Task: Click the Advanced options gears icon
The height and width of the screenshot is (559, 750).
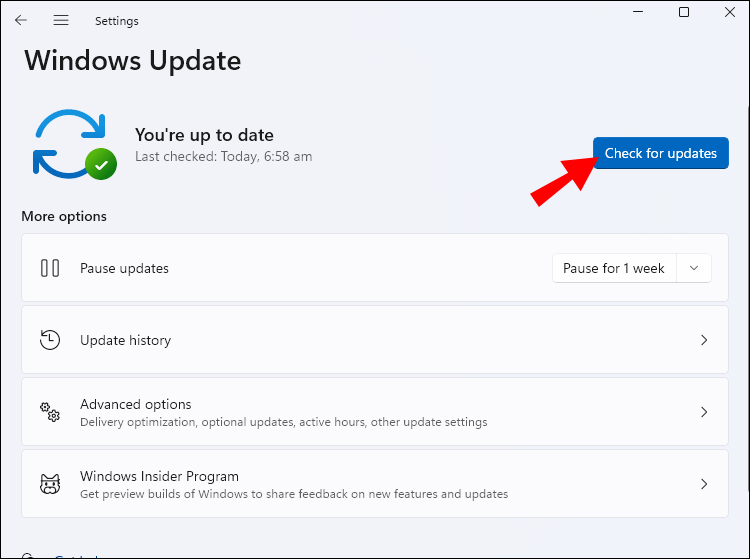Action: click(50, 412)
